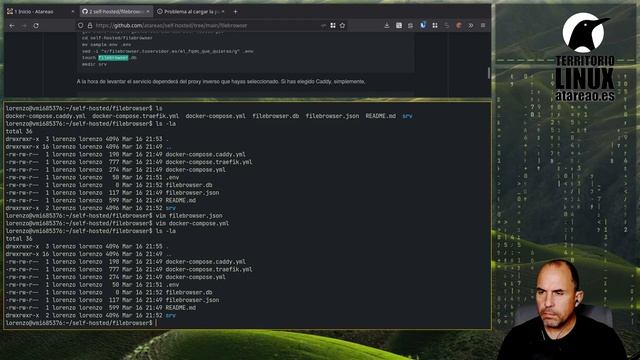Click 'filebrowser.json' in the first ls output line

(x=332, y=116)
